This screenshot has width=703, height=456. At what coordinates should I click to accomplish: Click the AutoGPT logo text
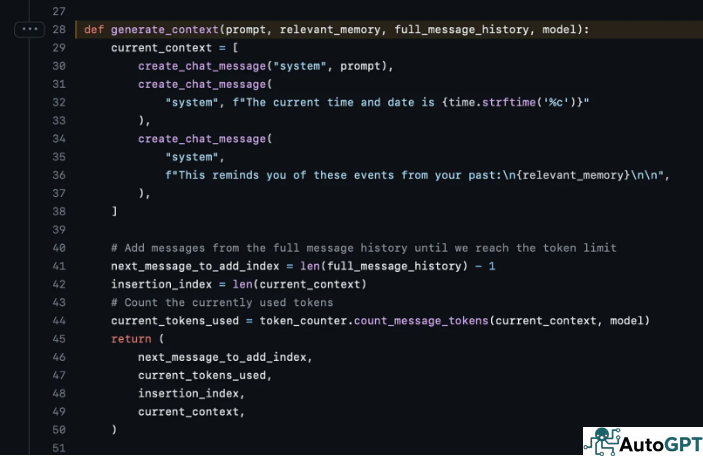point(662,442)
